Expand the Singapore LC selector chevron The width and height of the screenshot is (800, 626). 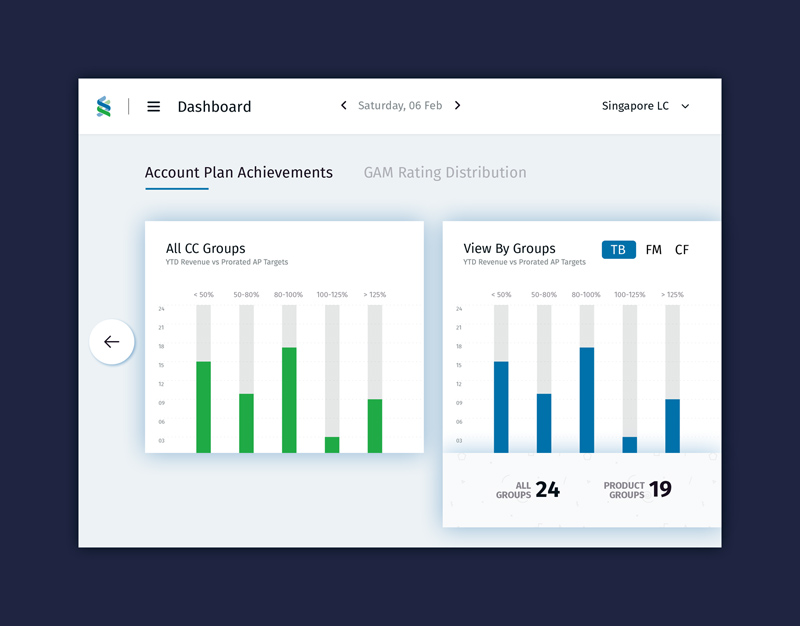[685, 105]
